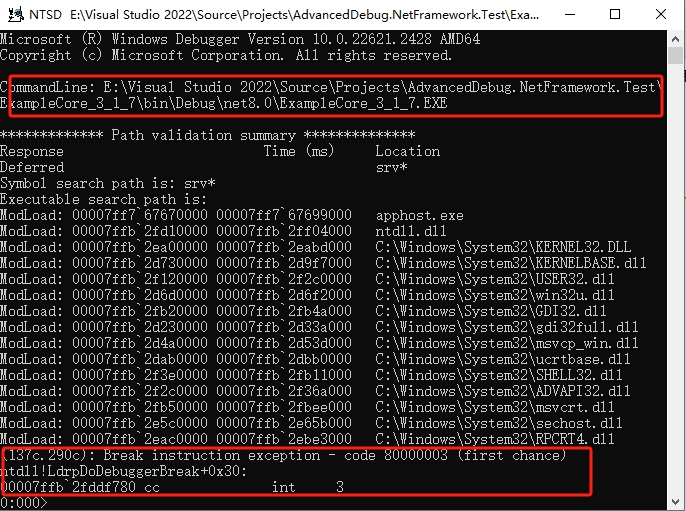The width and height of the screenshot is (686, 511).
Task: Click the RPCRT4.dll module path
Action: click(495, 439)
